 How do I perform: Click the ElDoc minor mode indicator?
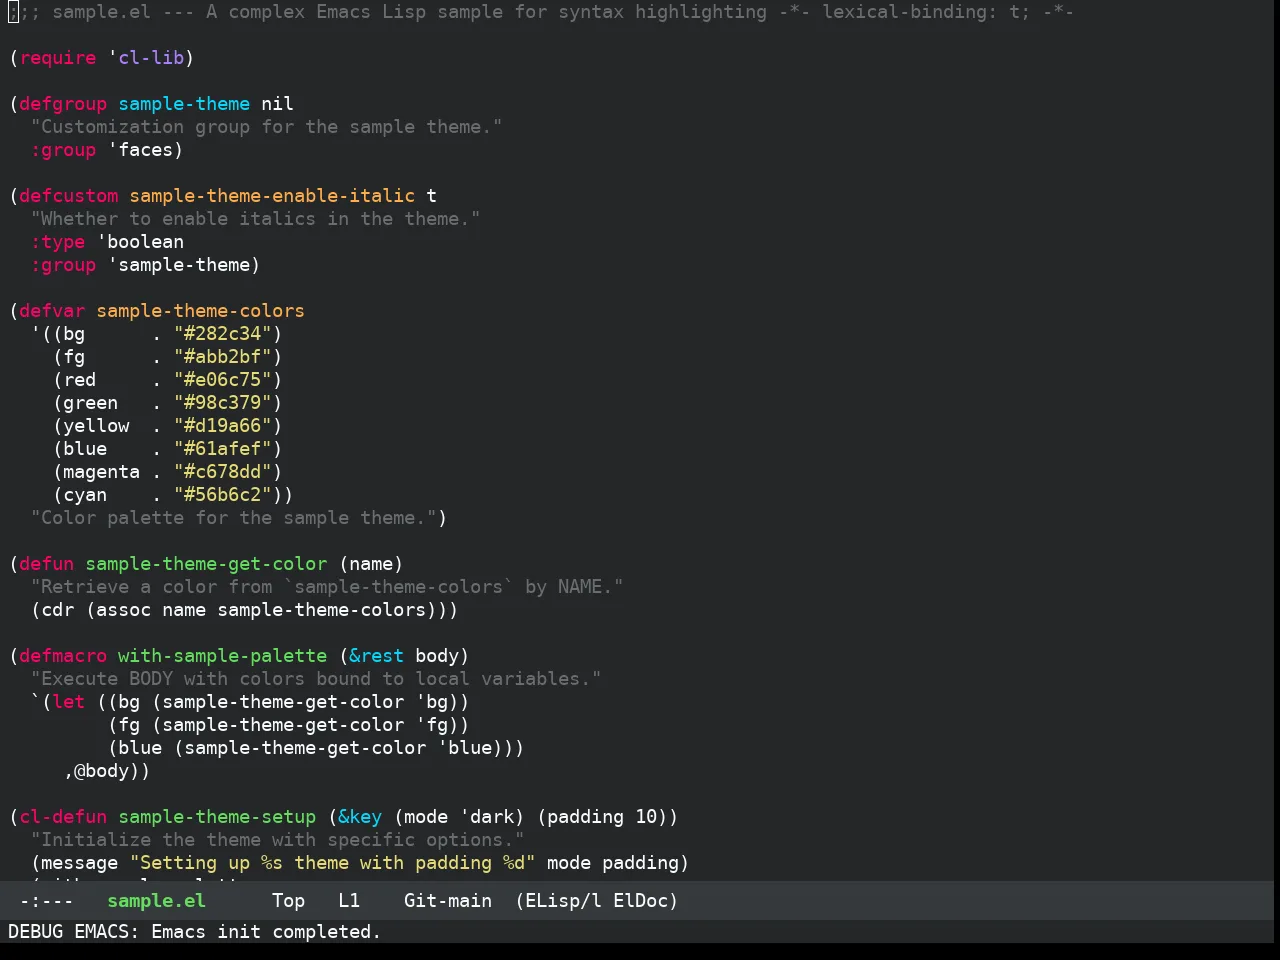point(641,901)
